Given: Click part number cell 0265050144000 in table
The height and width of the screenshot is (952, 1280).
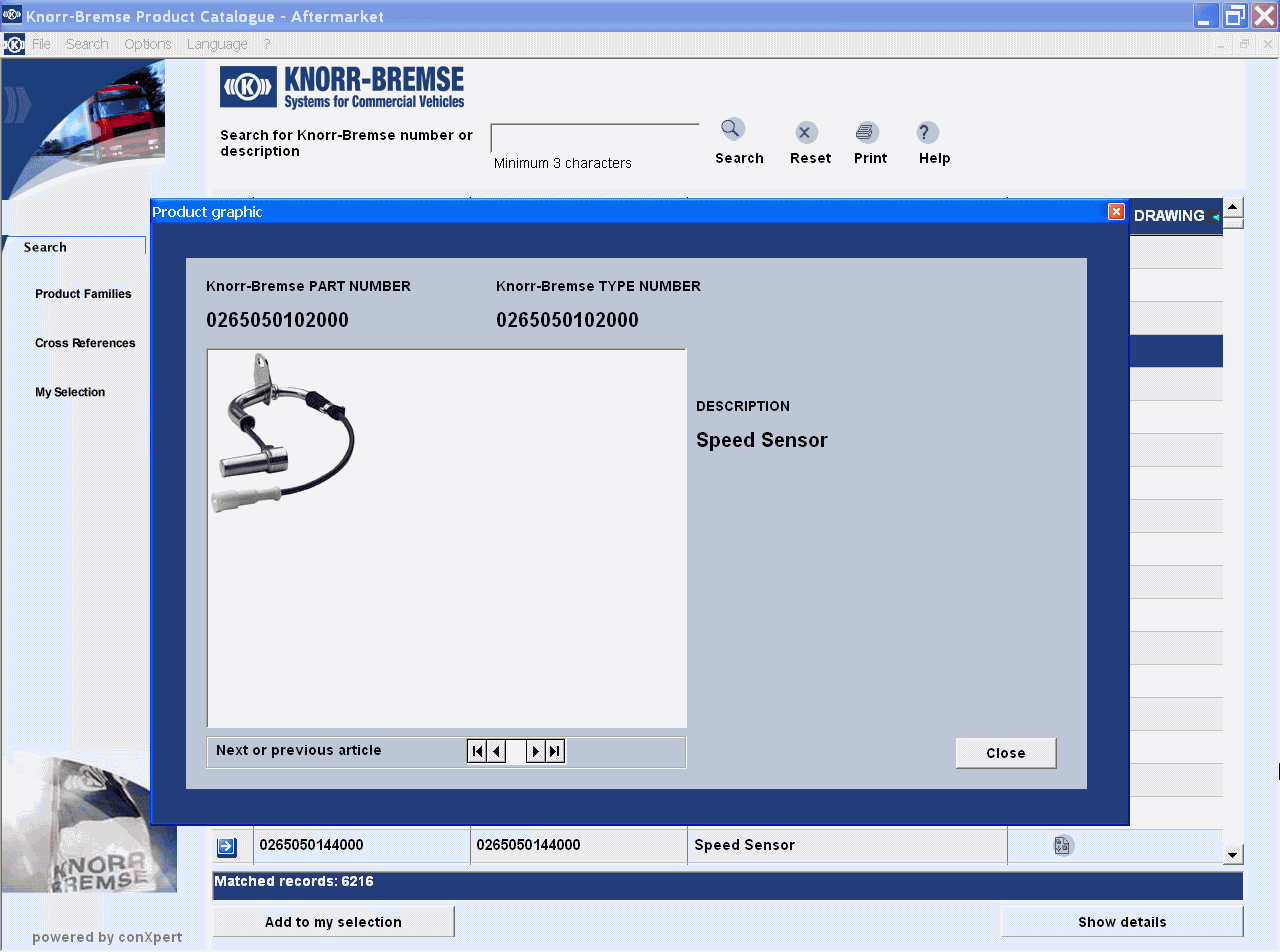Looking at the screenshot, I should (x=362, y=846).
